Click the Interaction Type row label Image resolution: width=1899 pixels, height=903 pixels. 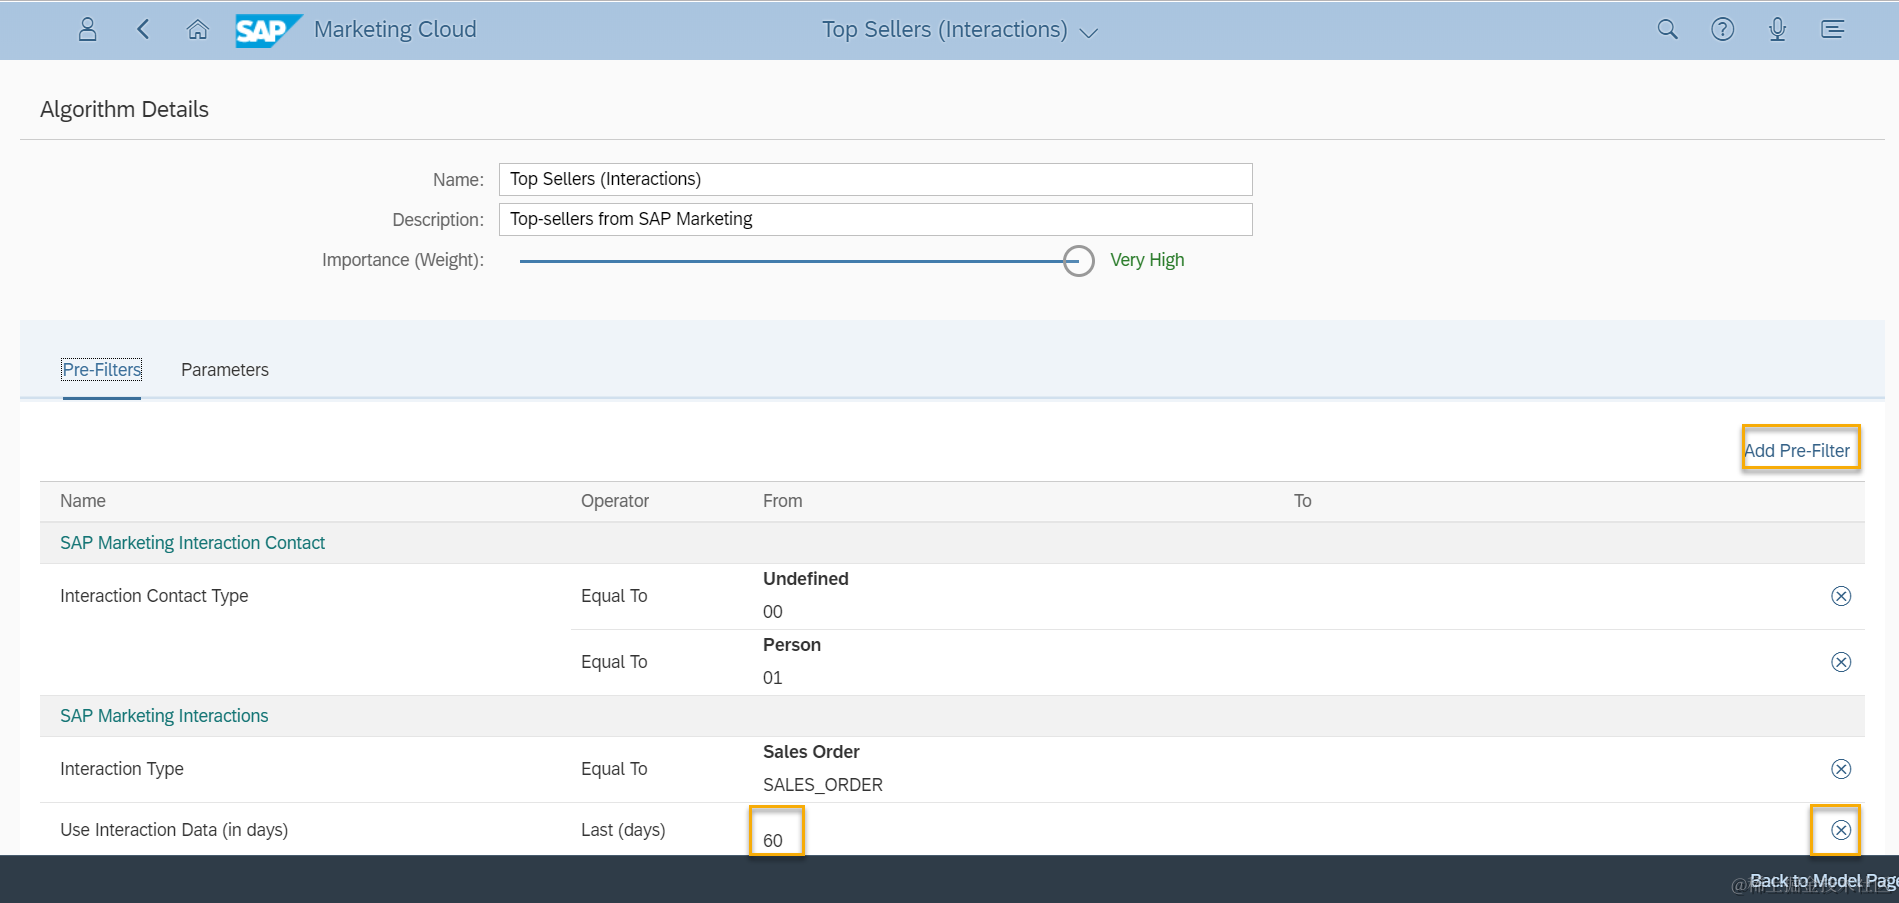point(122,769)
